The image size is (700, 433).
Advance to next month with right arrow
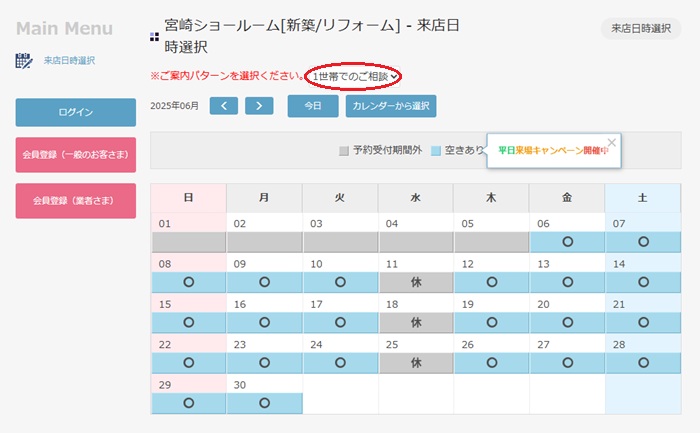coord(259,106)
